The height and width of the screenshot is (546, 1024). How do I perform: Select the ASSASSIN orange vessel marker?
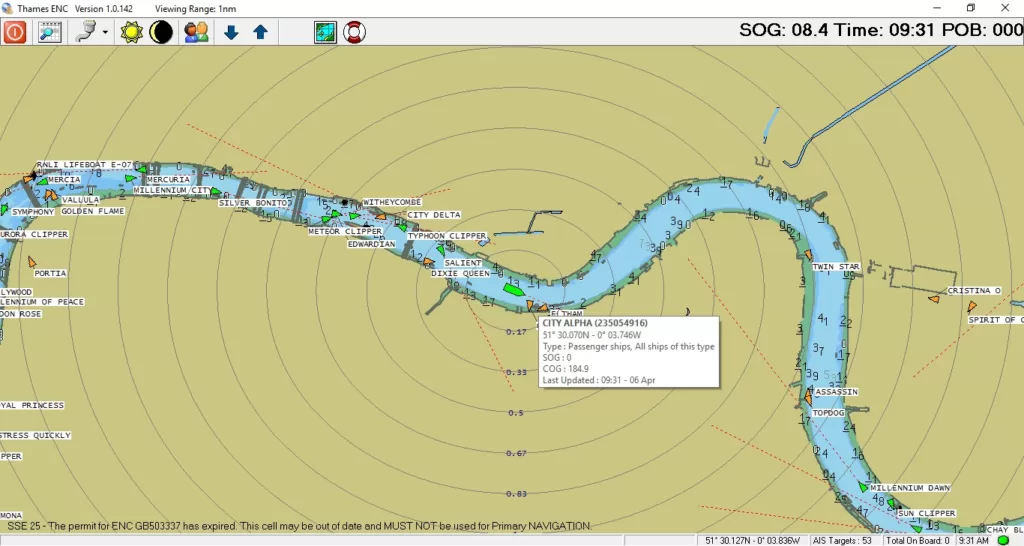[x=808, y=396]
